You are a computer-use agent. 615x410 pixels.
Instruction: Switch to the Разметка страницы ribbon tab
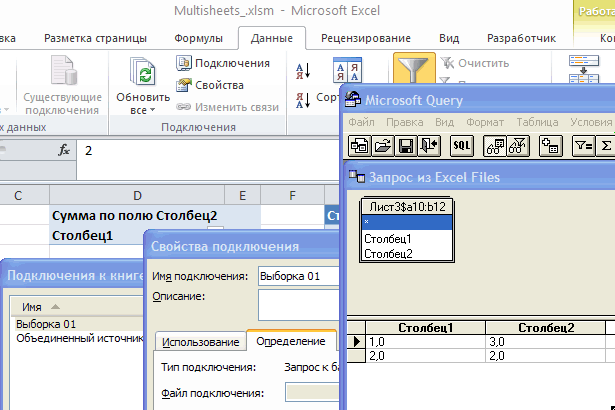[95, 38]
